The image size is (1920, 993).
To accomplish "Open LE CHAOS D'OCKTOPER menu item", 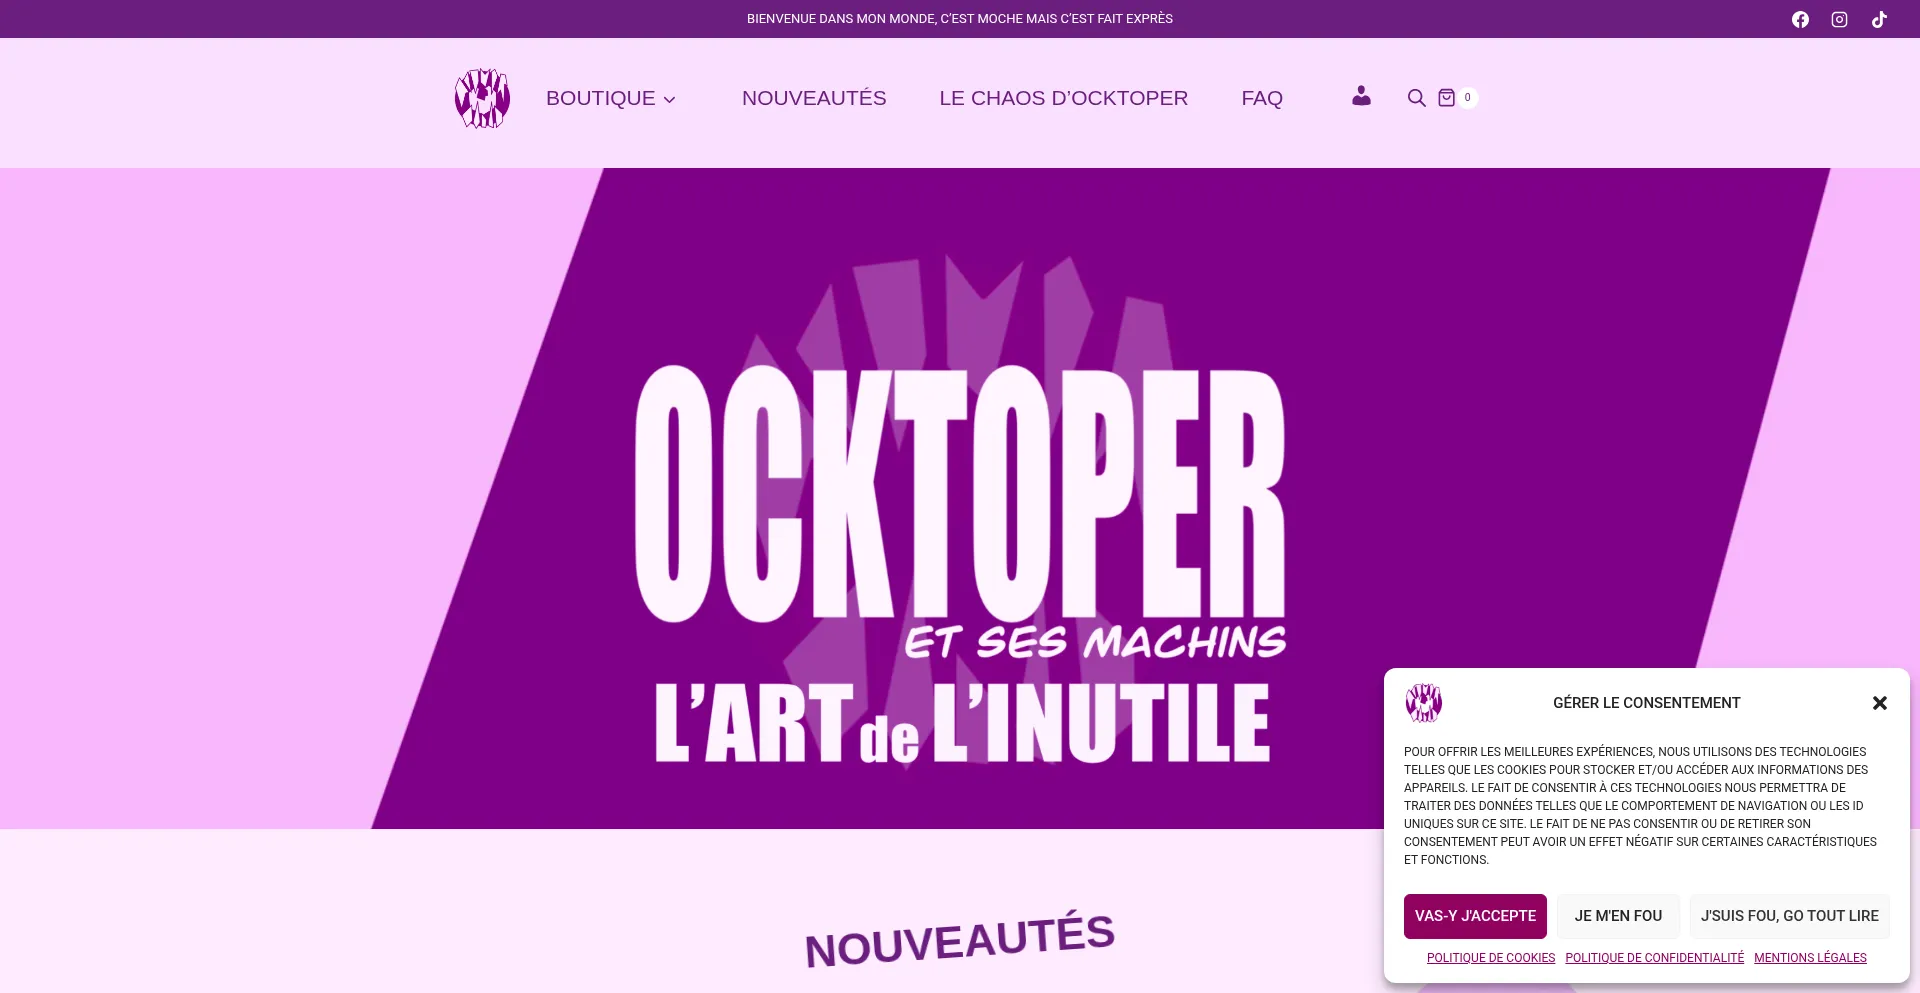I will pyautogui.click(x=1063, y=98).
